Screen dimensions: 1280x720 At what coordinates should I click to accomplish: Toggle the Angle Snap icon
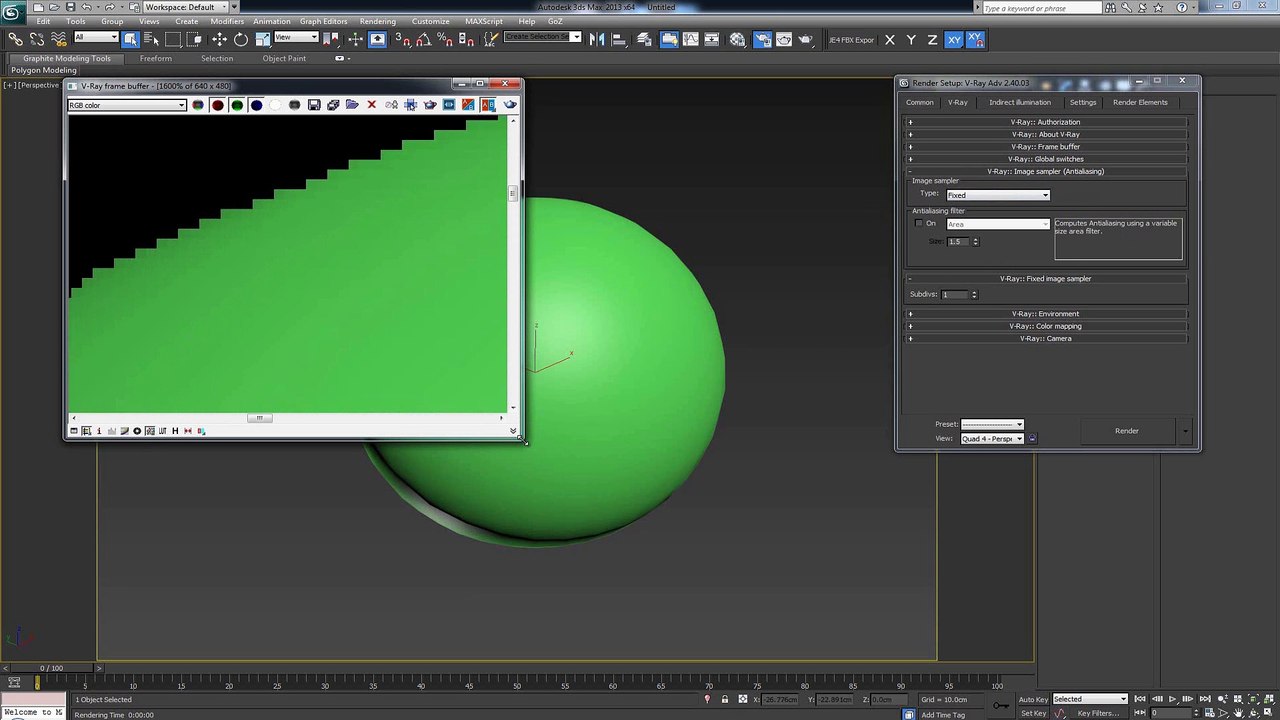coord(423,39)
